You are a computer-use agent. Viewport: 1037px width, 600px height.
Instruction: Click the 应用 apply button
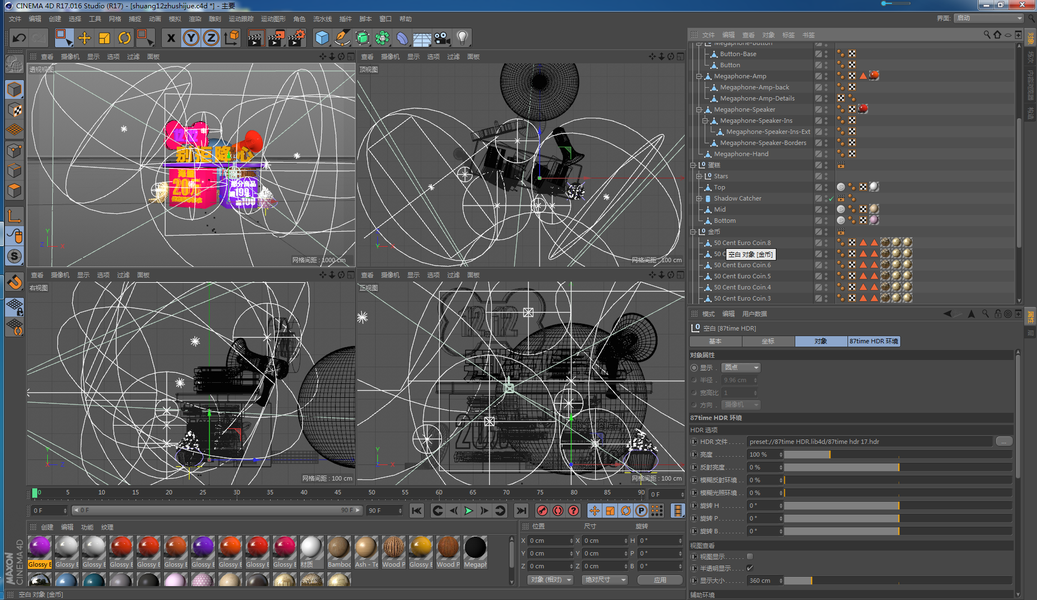click(660, 579)
